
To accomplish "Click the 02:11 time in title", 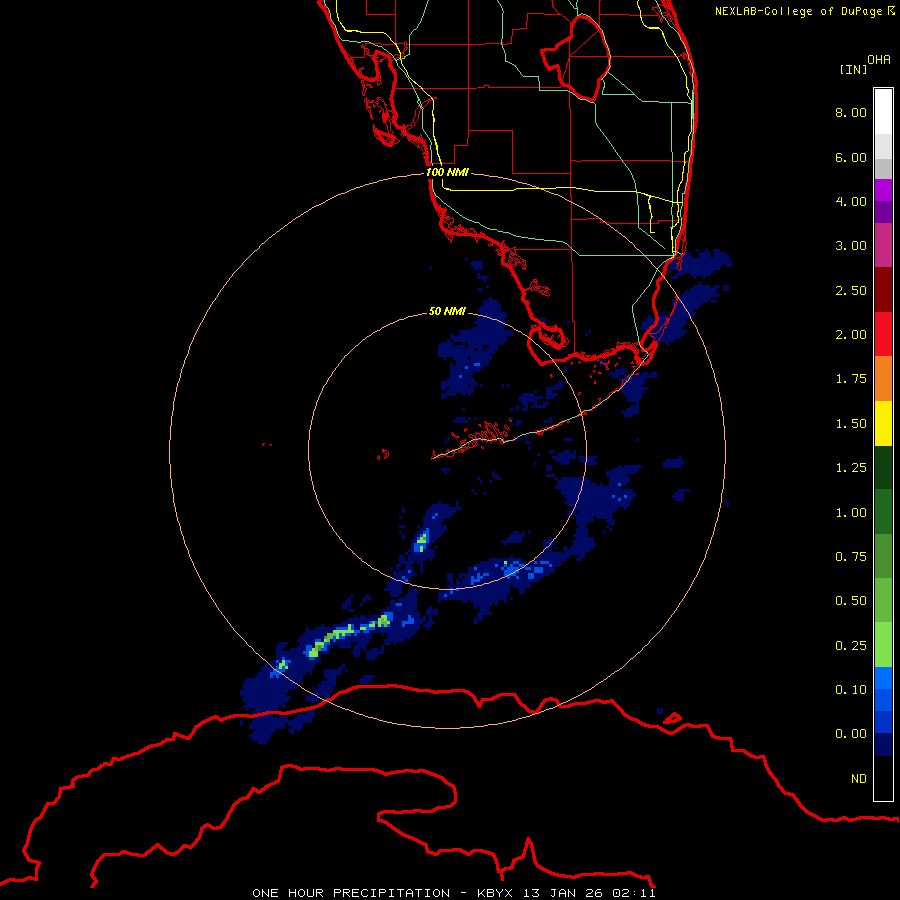I will [x=633, y=893].
